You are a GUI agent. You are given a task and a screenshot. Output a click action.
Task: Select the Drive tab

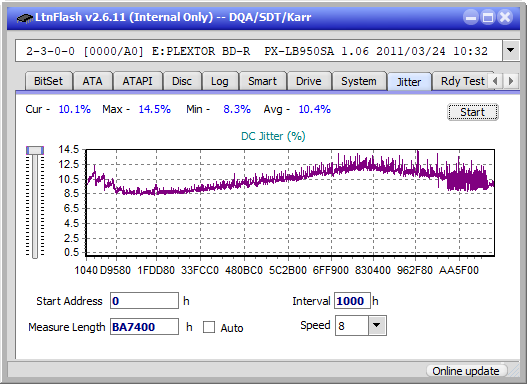click(309, 81)
